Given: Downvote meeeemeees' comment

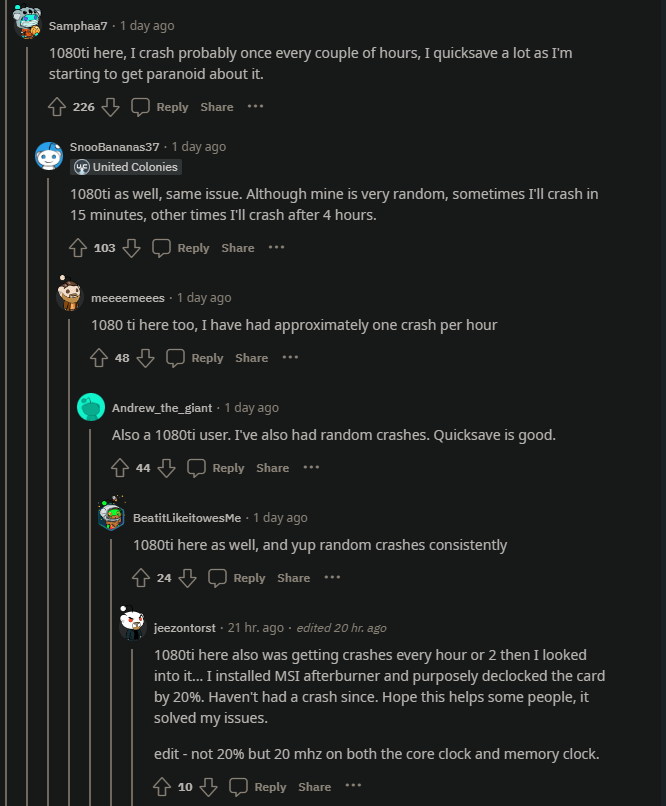Looking at the screenshot, I should coord(146,358).
